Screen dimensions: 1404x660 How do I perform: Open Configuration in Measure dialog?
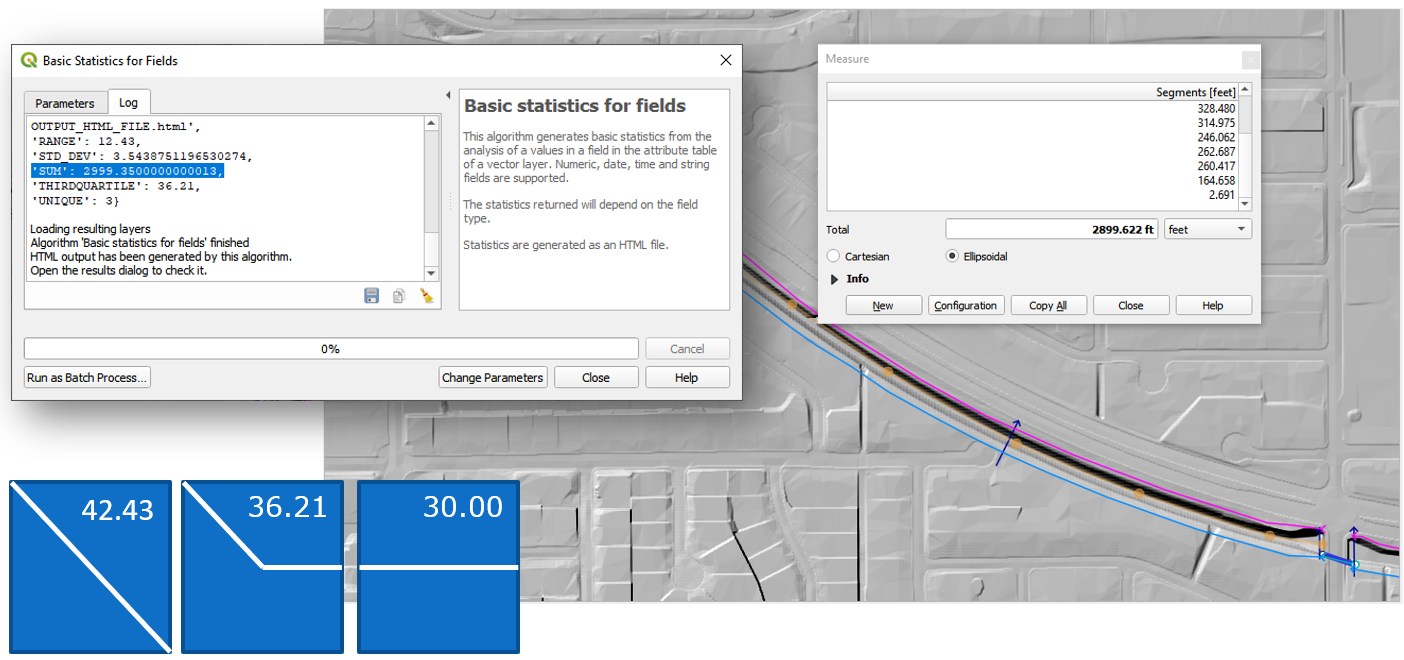[x=965, y=306]
